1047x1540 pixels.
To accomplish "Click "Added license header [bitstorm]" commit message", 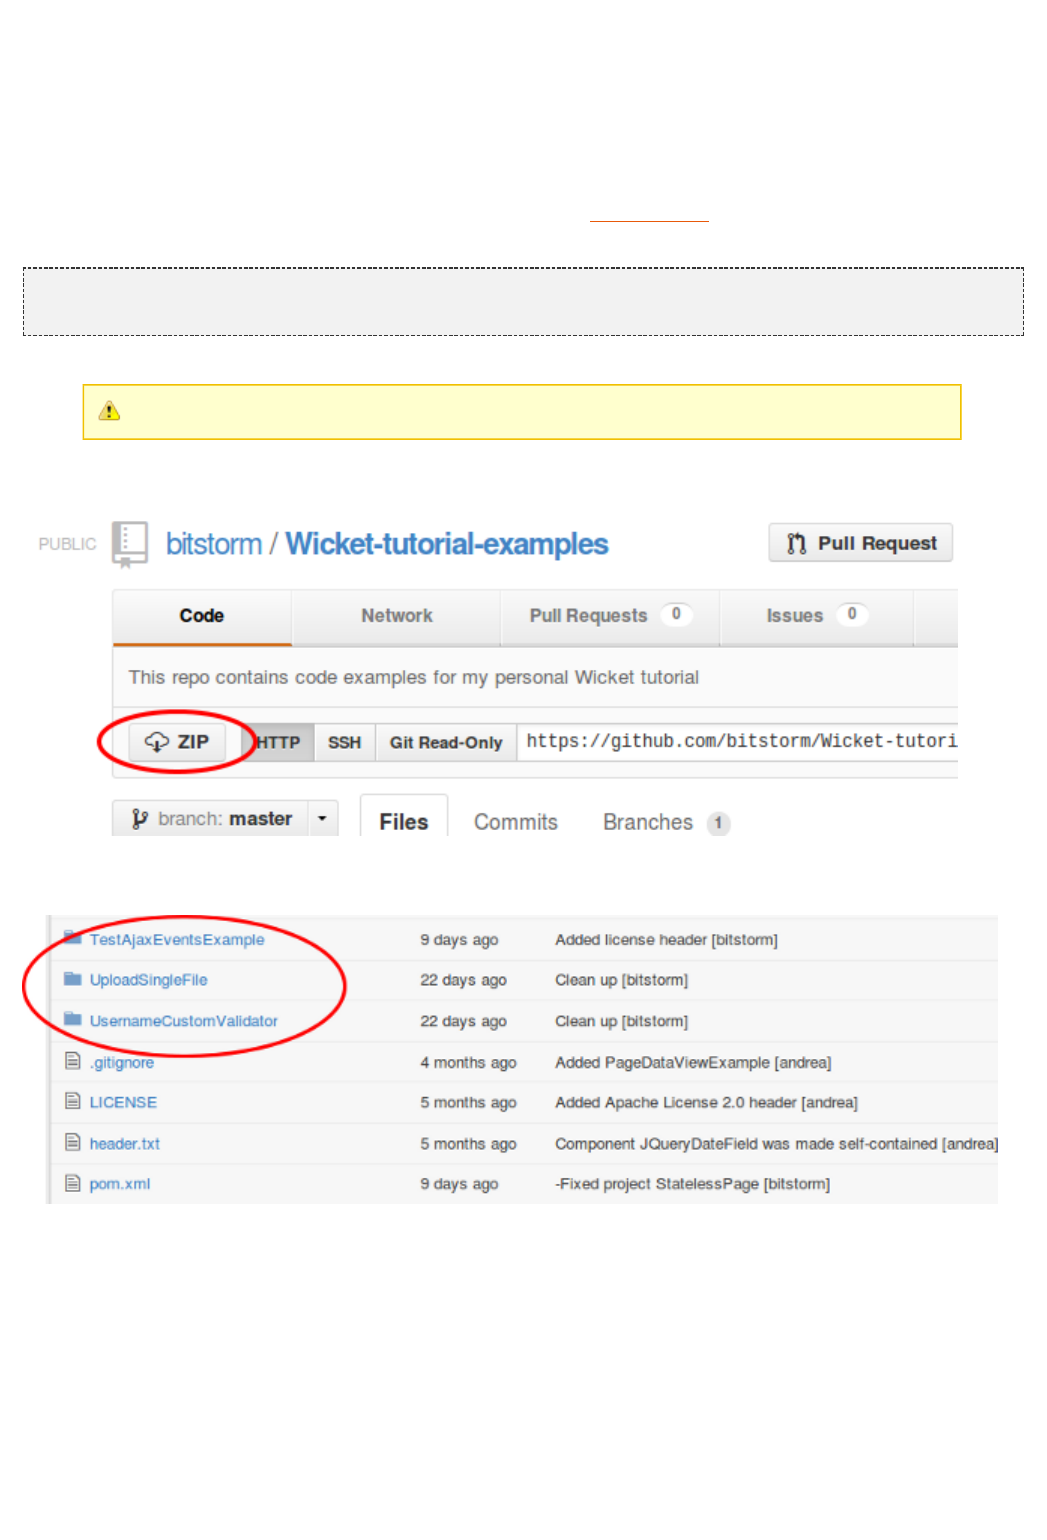I will pyautogui.click(x=666, y=940).
